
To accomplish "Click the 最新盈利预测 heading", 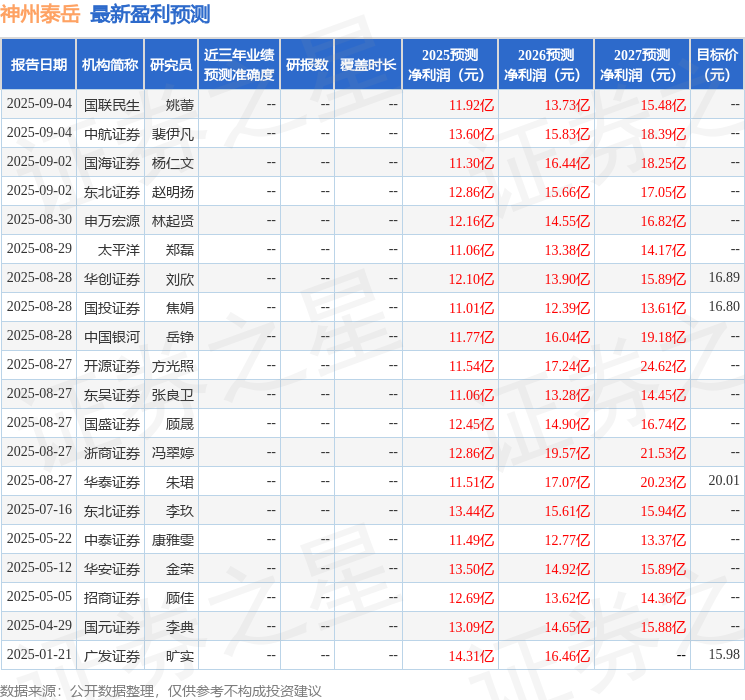I will [150, 14].
